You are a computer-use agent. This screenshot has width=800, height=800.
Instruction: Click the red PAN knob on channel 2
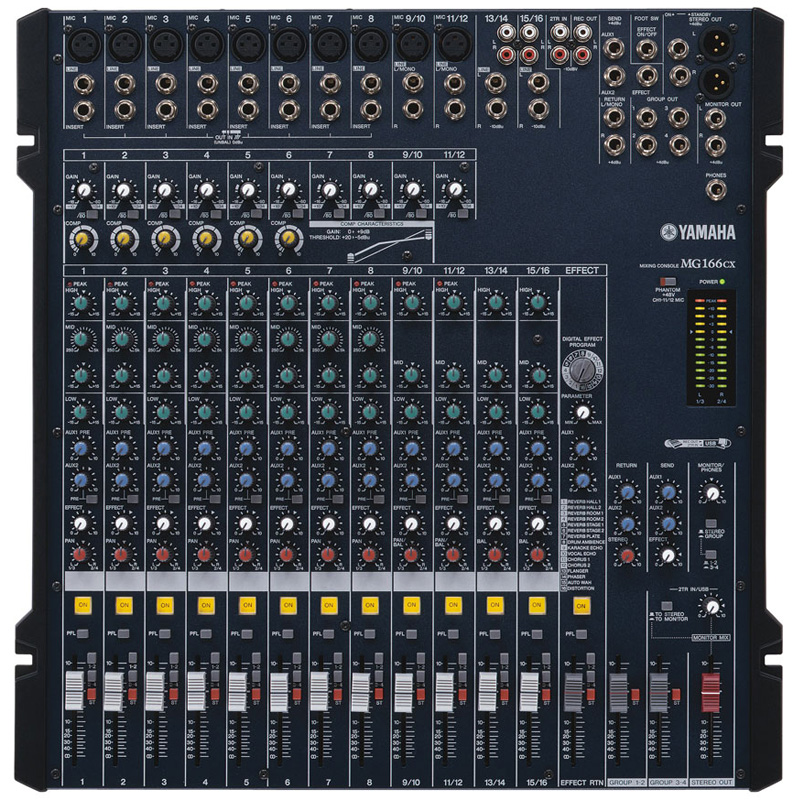121,553
